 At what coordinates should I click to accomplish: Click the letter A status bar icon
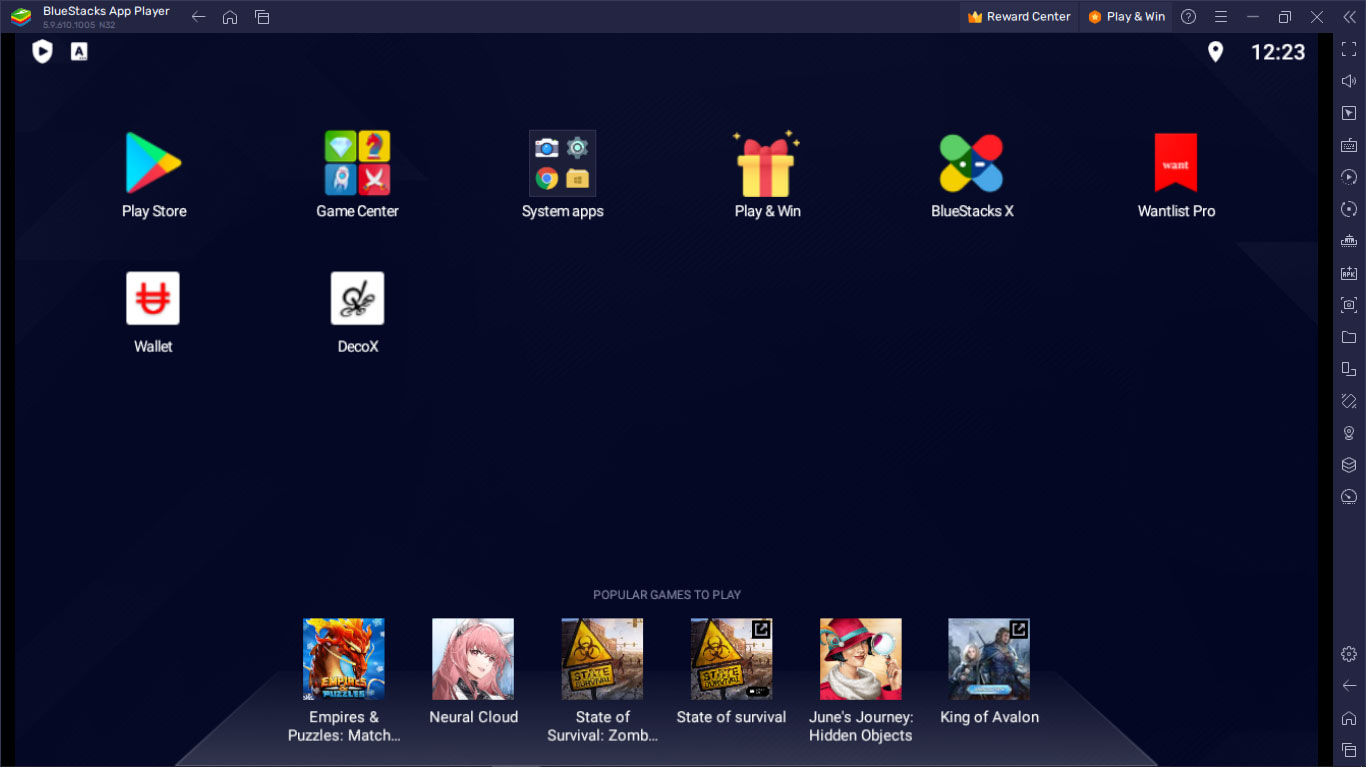(79, 51)
